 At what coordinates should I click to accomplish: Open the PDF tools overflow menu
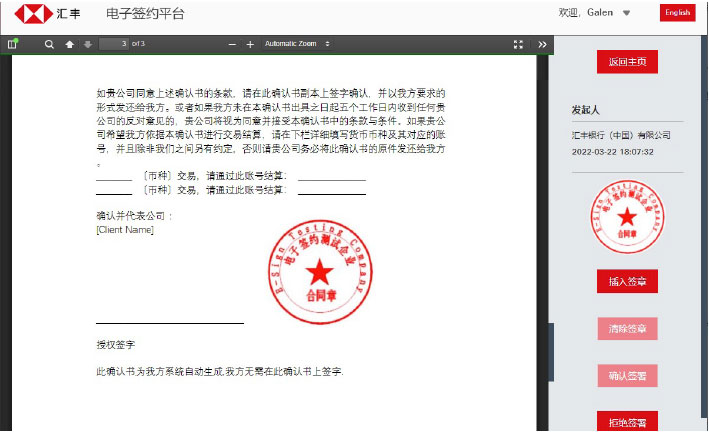[542, 44]
